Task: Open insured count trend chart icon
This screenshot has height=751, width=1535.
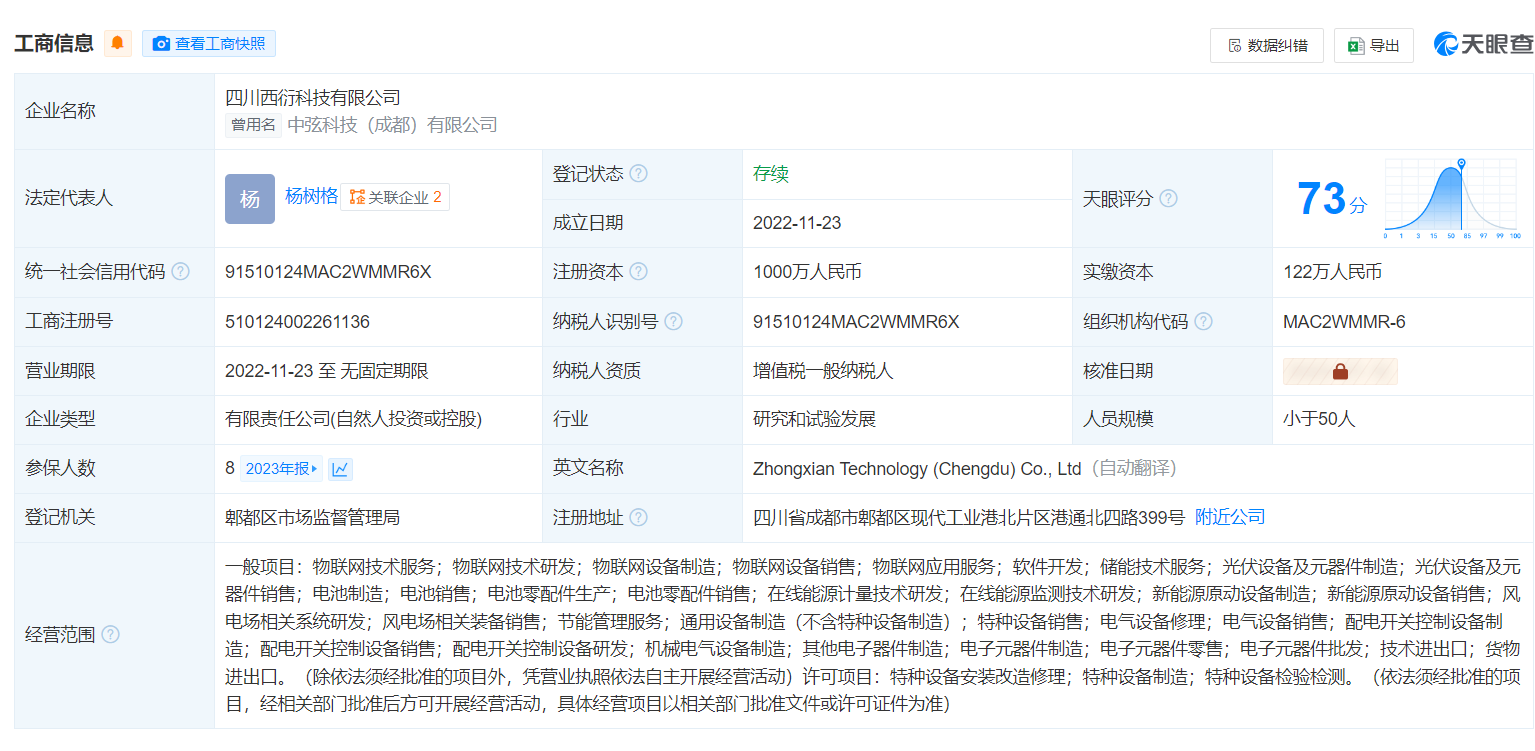Action: tap(340, 468)
